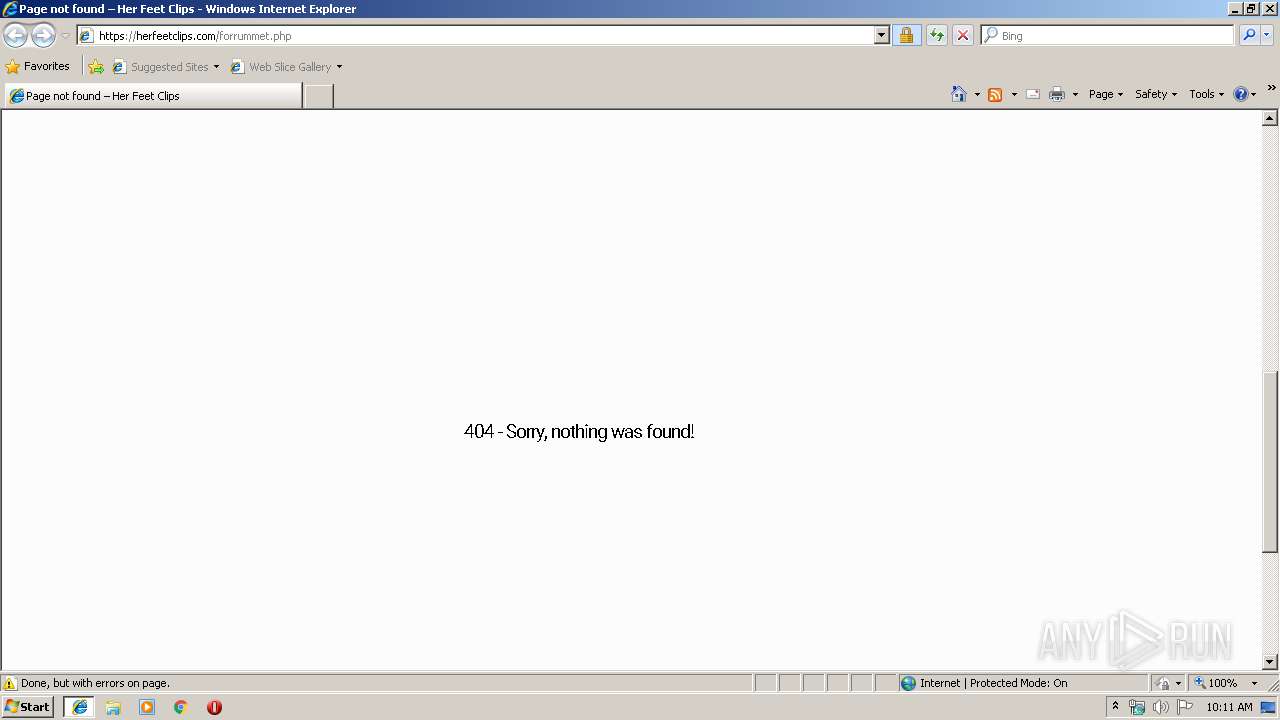
Task: Click the 10:11 AM system clock
Action: point(1229,707)
